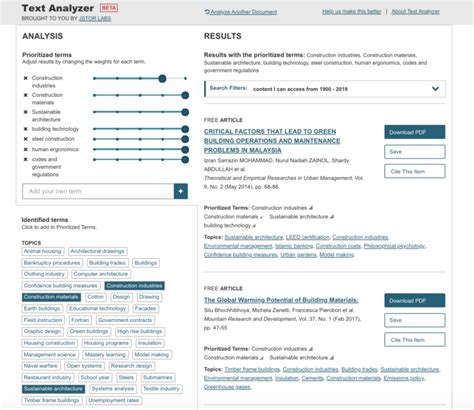Select the Unemployment rates topic tag
Viewport: 474px width, 410px height.
coord(114,400)
